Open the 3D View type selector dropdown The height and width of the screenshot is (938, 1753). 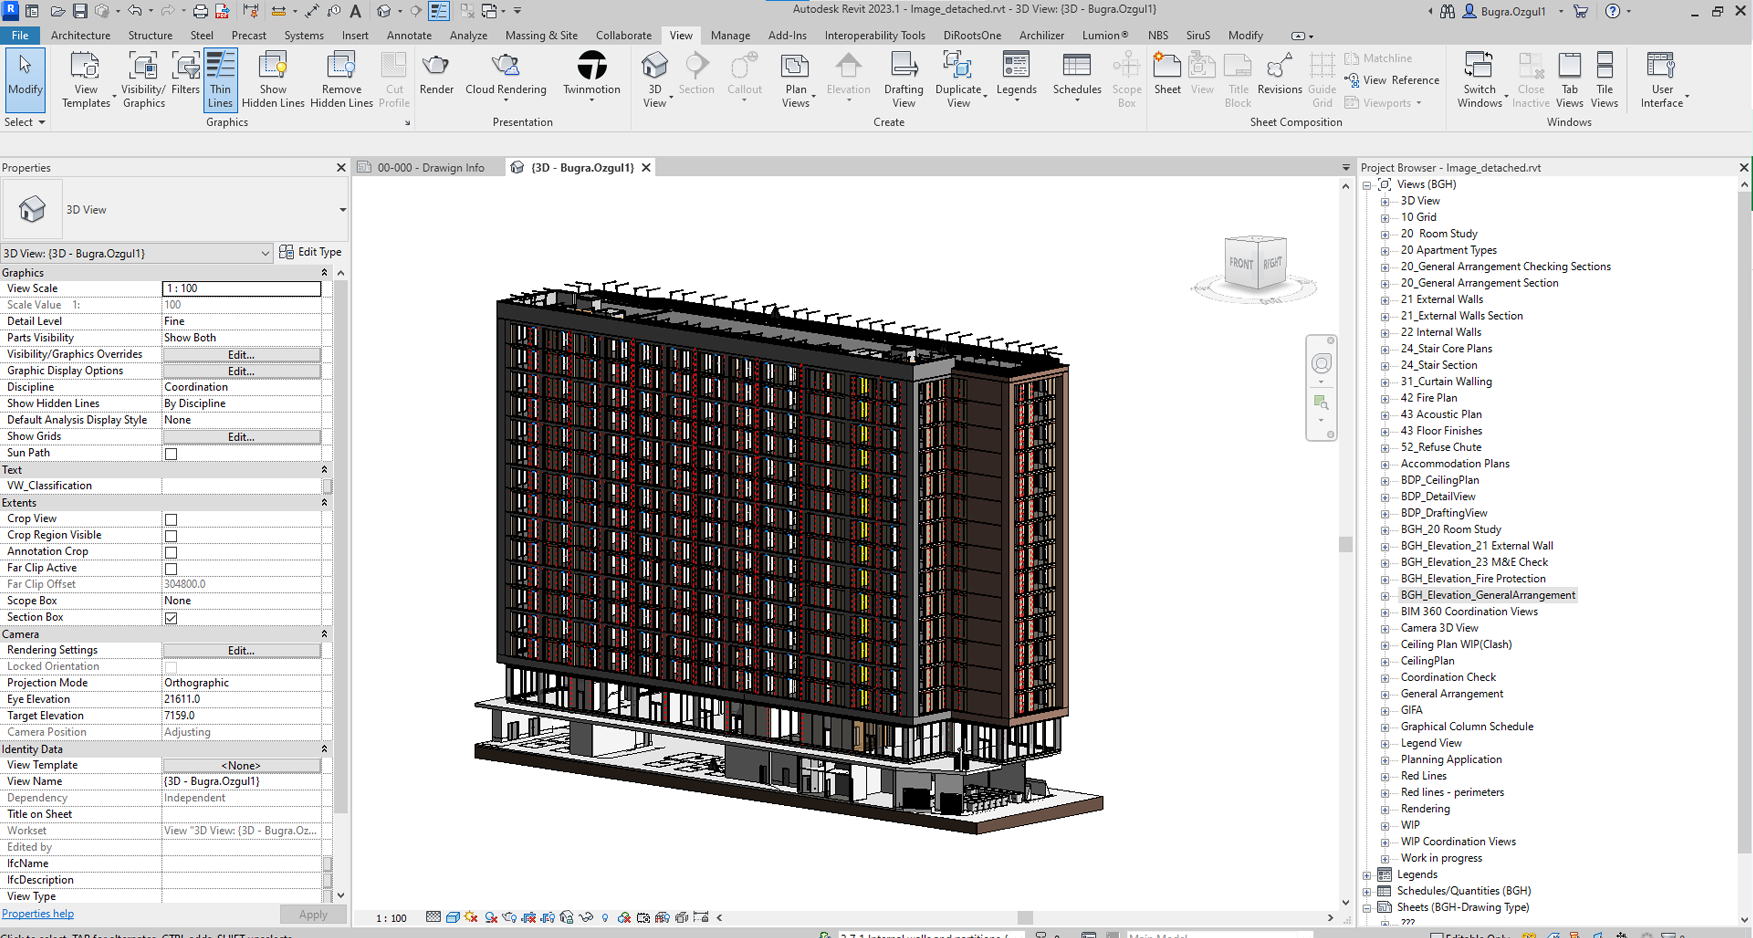[x=342, y=210]
